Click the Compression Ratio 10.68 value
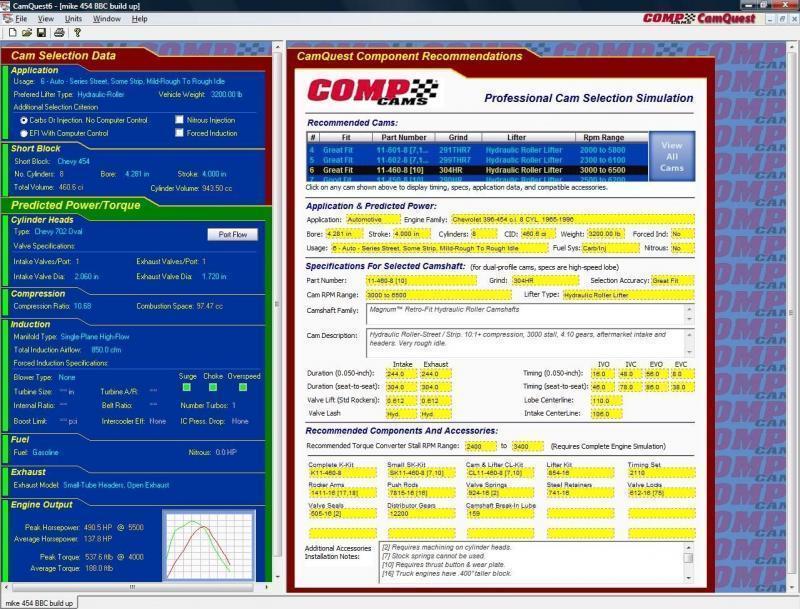 (x=83, y=307)
